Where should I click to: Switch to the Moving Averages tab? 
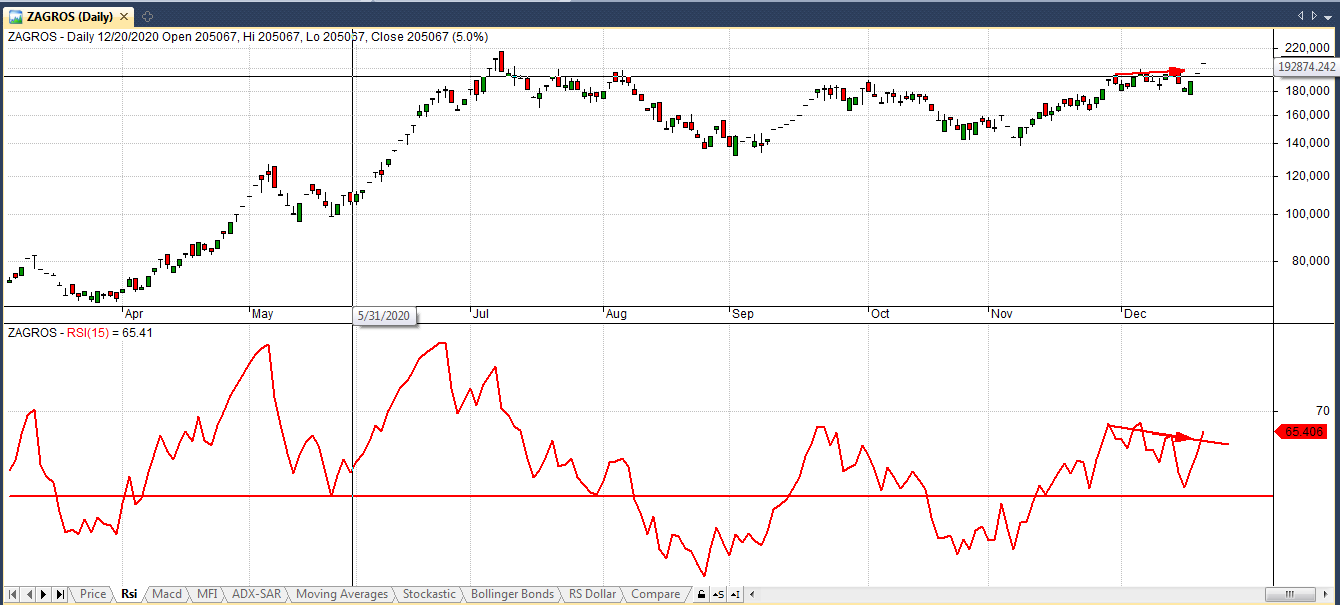pos(341,594)
